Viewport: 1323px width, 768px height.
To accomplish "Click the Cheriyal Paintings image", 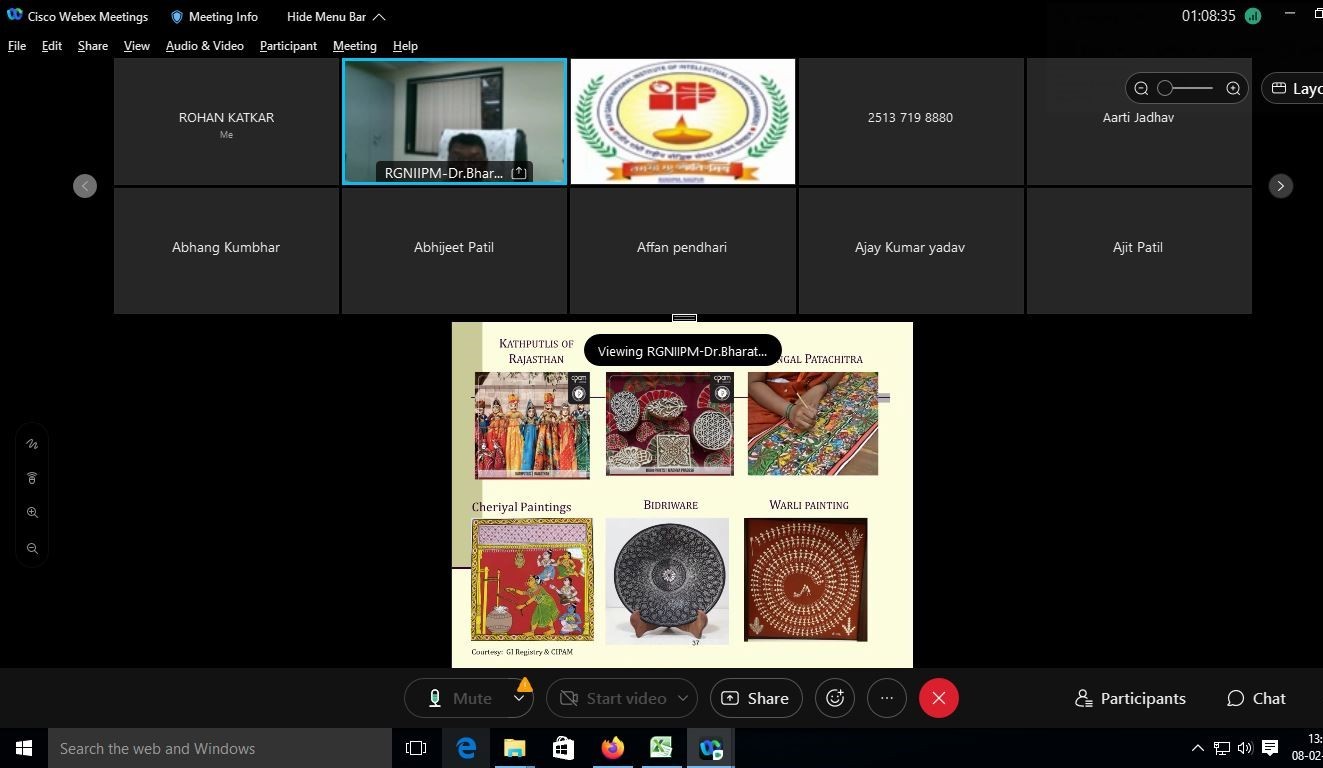I will (532, 579).
